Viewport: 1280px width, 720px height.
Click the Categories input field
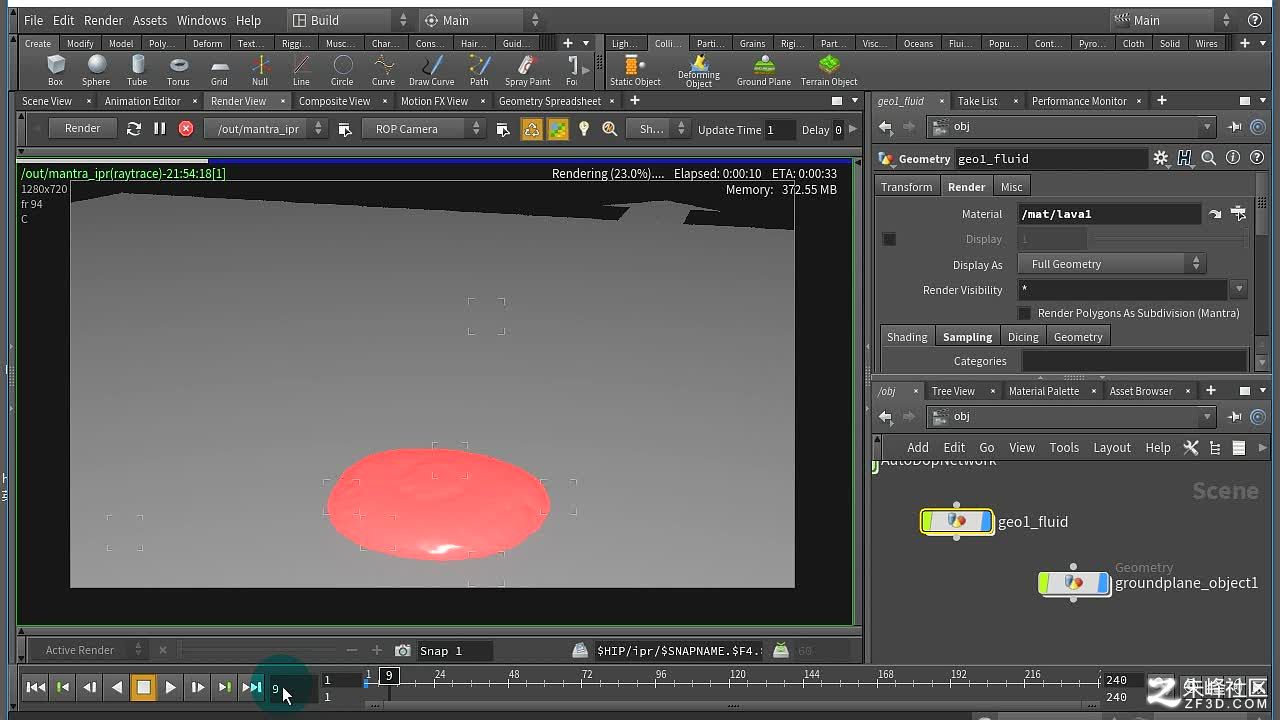pyautogui.click(x=1134, y=361)
